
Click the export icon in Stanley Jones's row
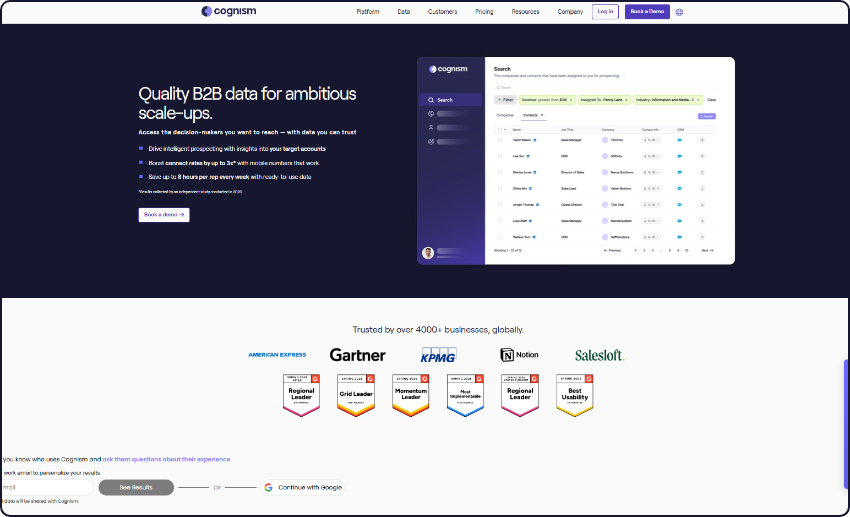[x=702, y=172]
